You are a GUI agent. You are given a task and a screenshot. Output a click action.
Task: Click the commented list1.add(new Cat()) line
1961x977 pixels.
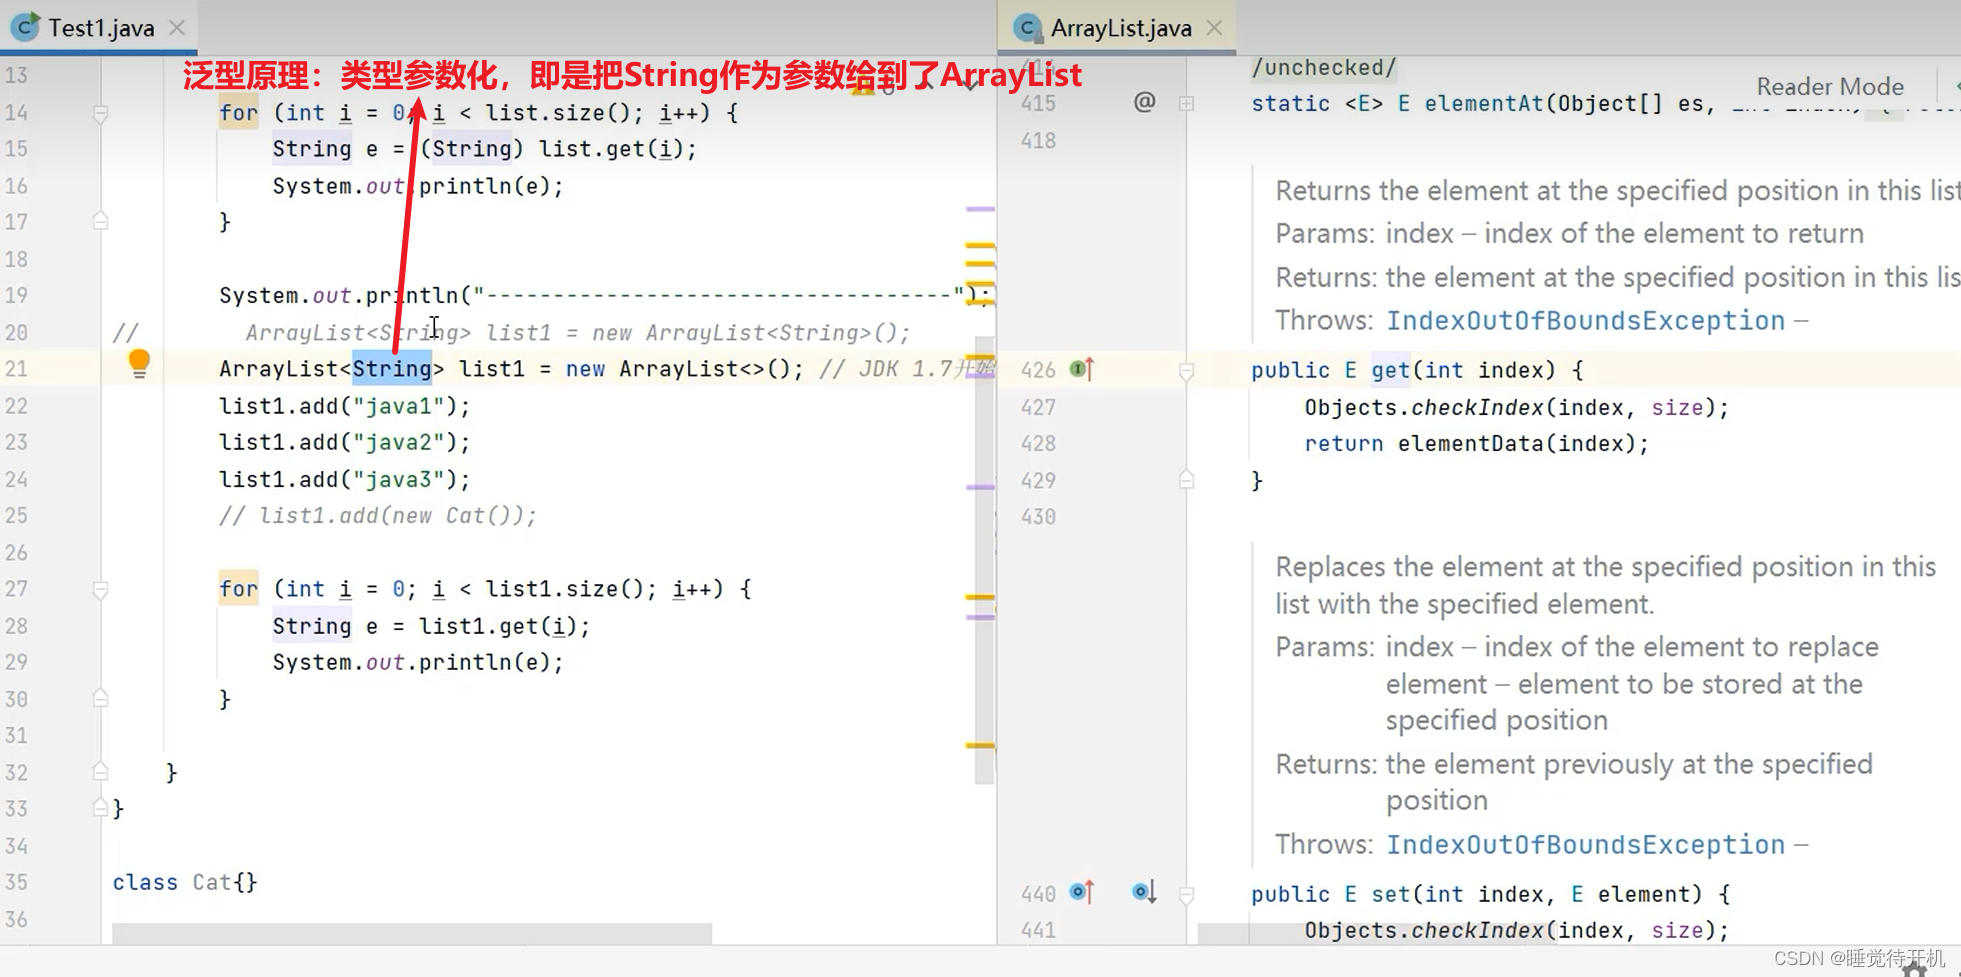(x=377, y=515)
